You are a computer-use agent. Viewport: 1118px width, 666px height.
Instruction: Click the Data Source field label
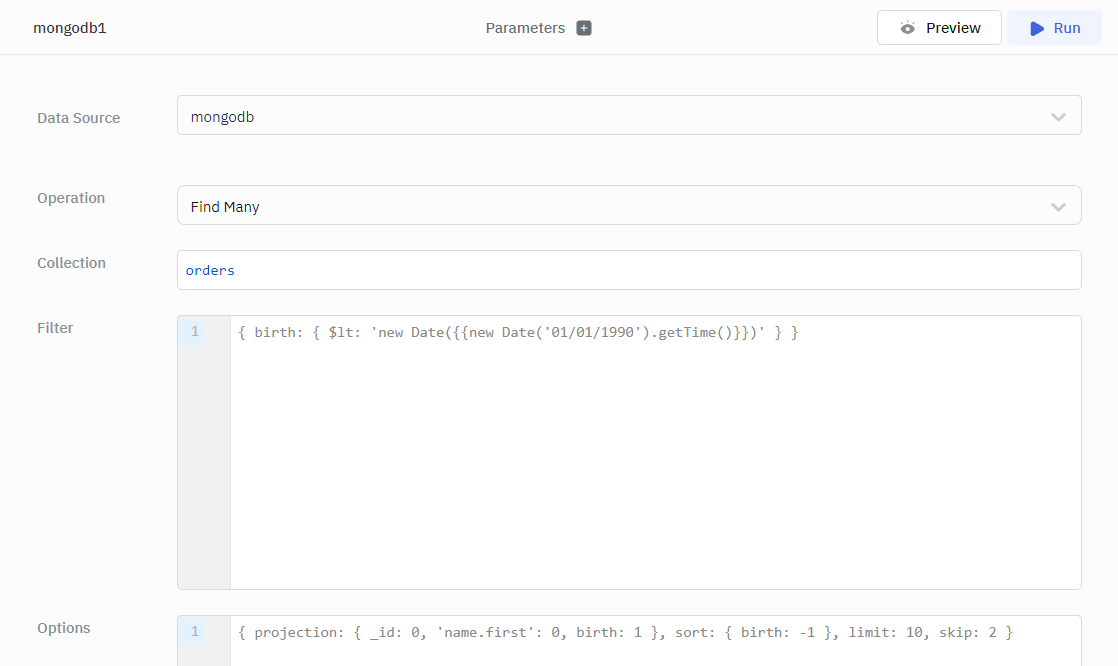(x=78, y=118)
